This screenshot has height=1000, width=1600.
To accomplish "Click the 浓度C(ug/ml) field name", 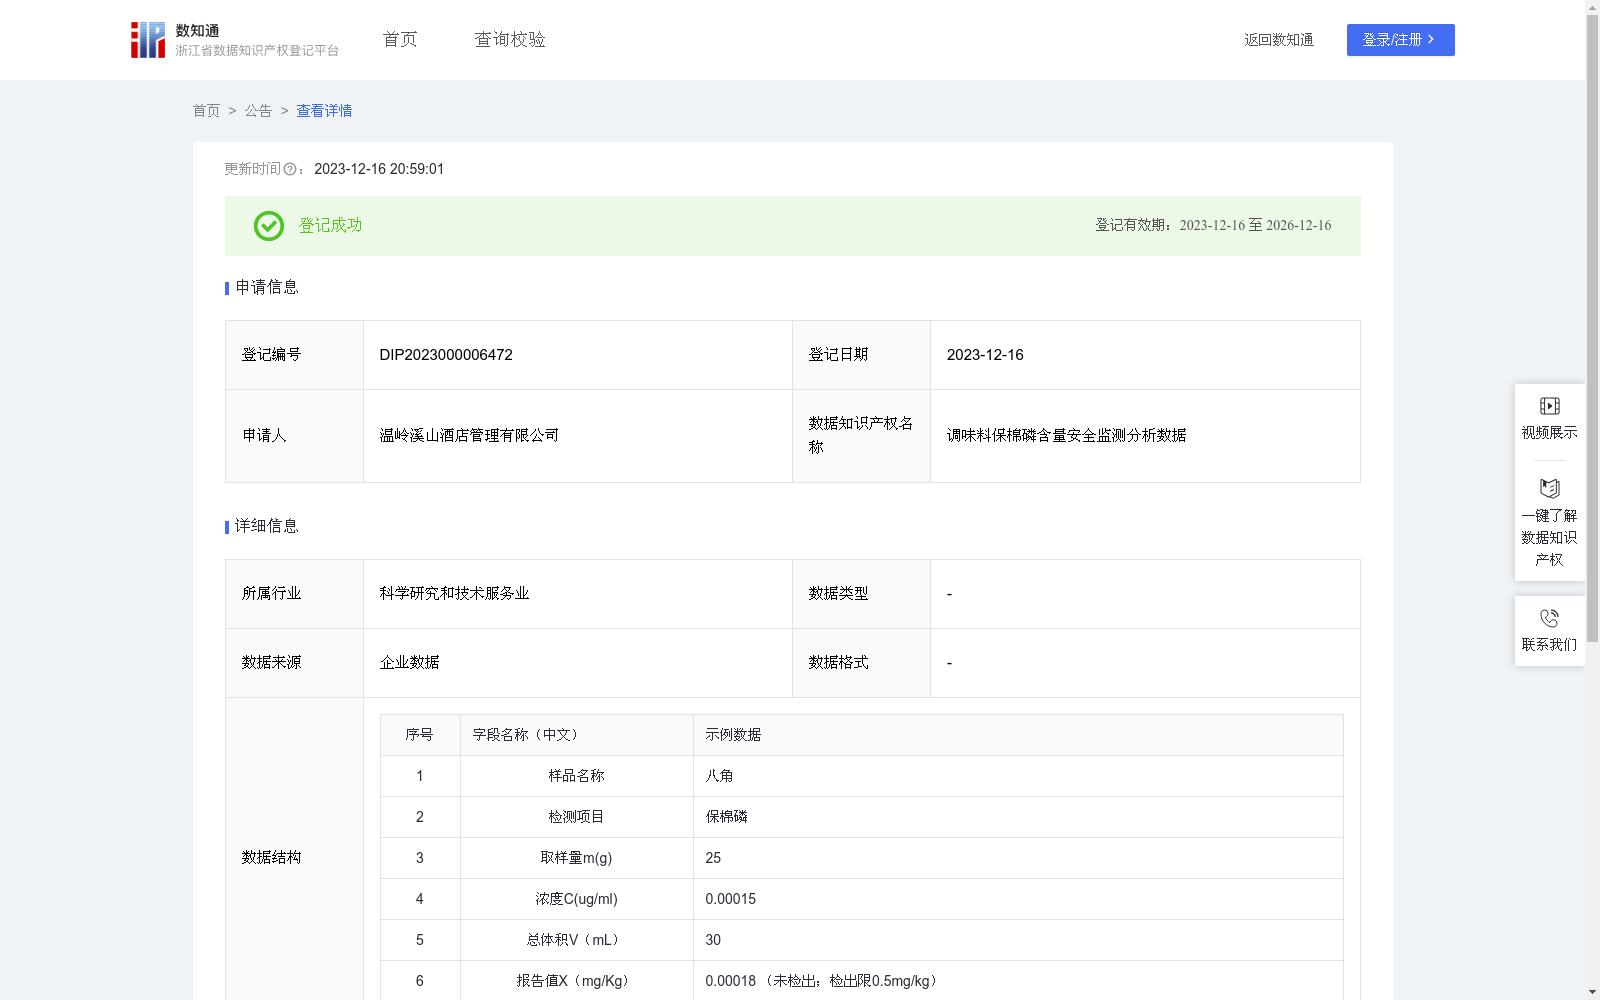I will [x=576, y=899].
